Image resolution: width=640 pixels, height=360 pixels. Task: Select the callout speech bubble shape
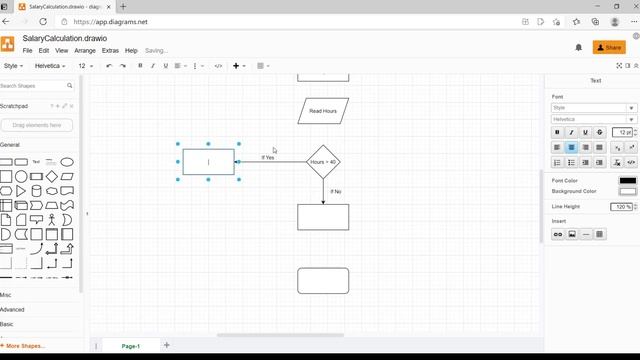click(x=36, y=220)
